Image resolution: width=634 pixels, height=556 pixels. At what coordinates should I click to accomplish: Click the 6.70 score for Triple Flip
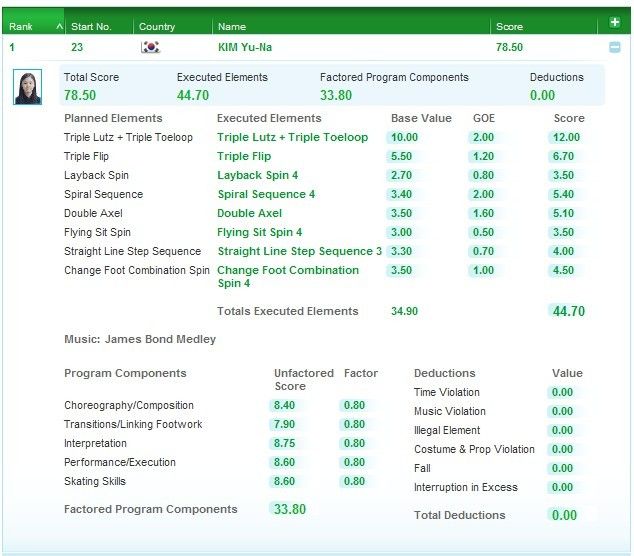[563, 156]
